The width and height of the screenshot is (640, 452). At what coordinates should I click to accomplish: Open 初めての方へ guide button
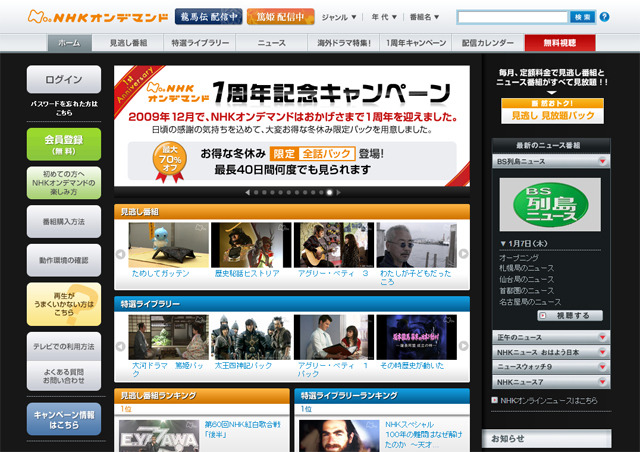(64, 183)
